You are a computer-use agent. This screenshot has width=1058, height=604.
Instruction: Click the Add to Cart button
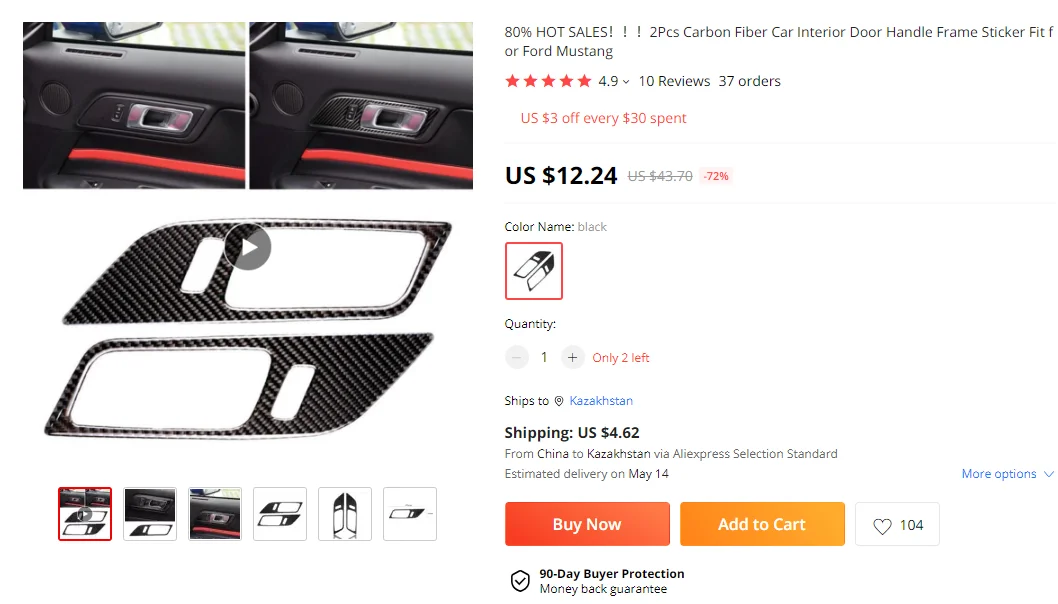click(762, 524)
